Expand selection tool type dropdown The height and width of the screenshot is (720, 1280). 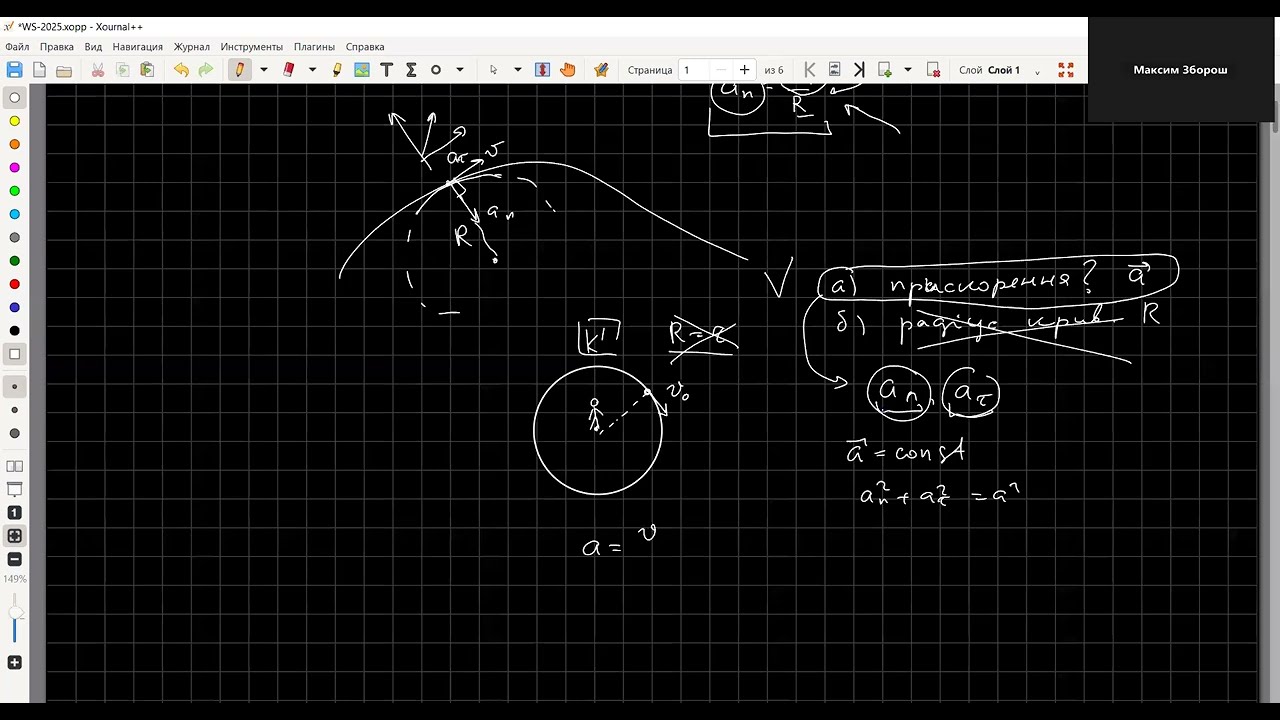[517, 70]
